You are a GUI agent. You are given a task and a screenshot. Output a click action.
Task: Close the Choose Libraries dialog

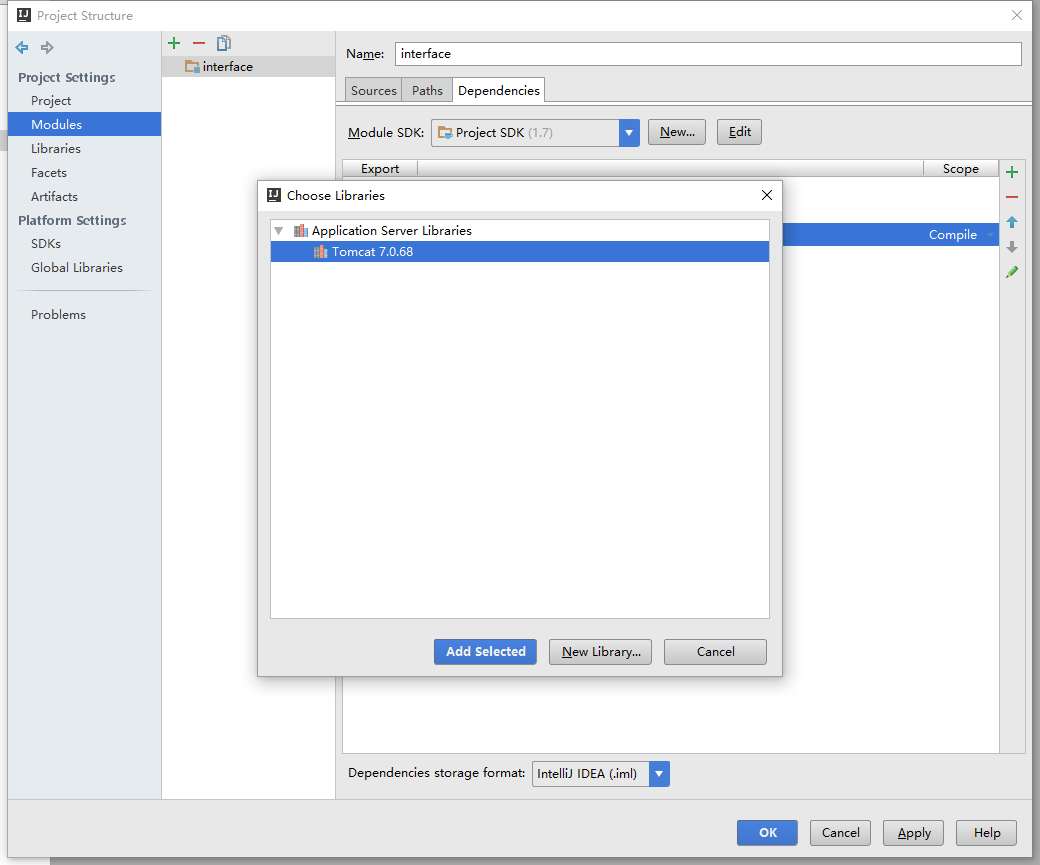pos(767,195)
